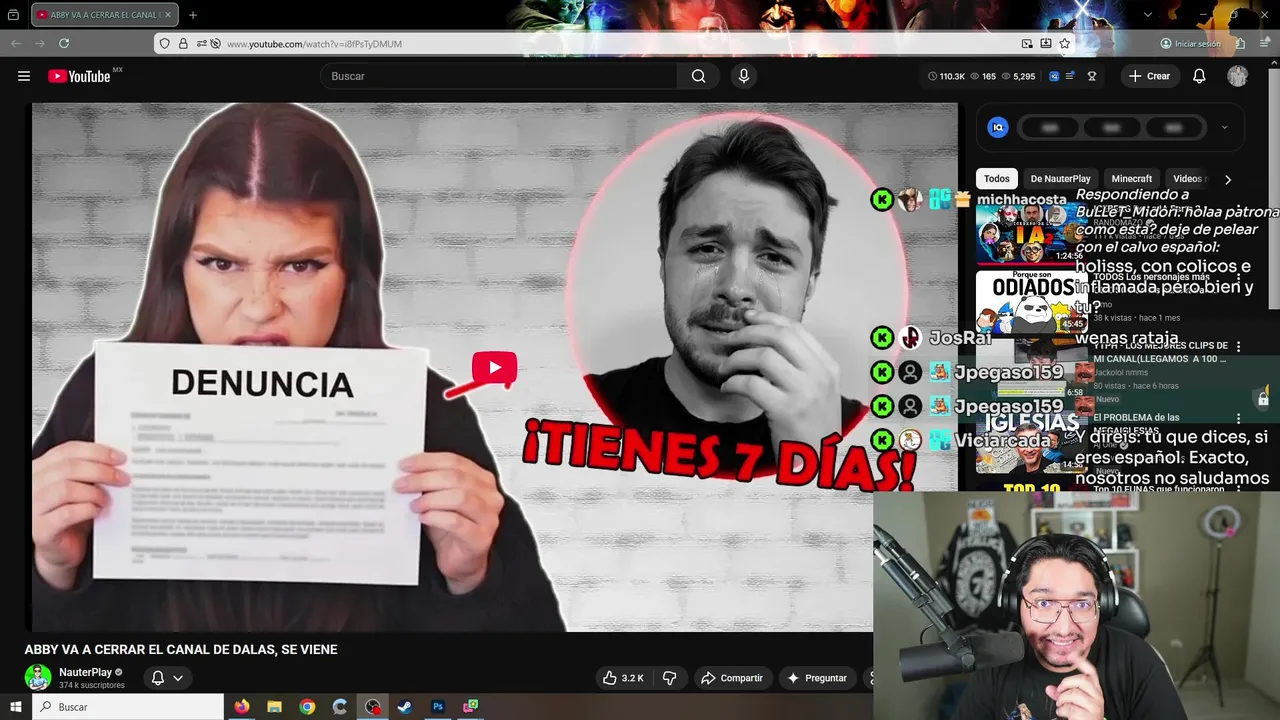Like the video with the 3.2 K thumbs up
The width and height of the screenshot is (1280, 720).
point(623,678)
